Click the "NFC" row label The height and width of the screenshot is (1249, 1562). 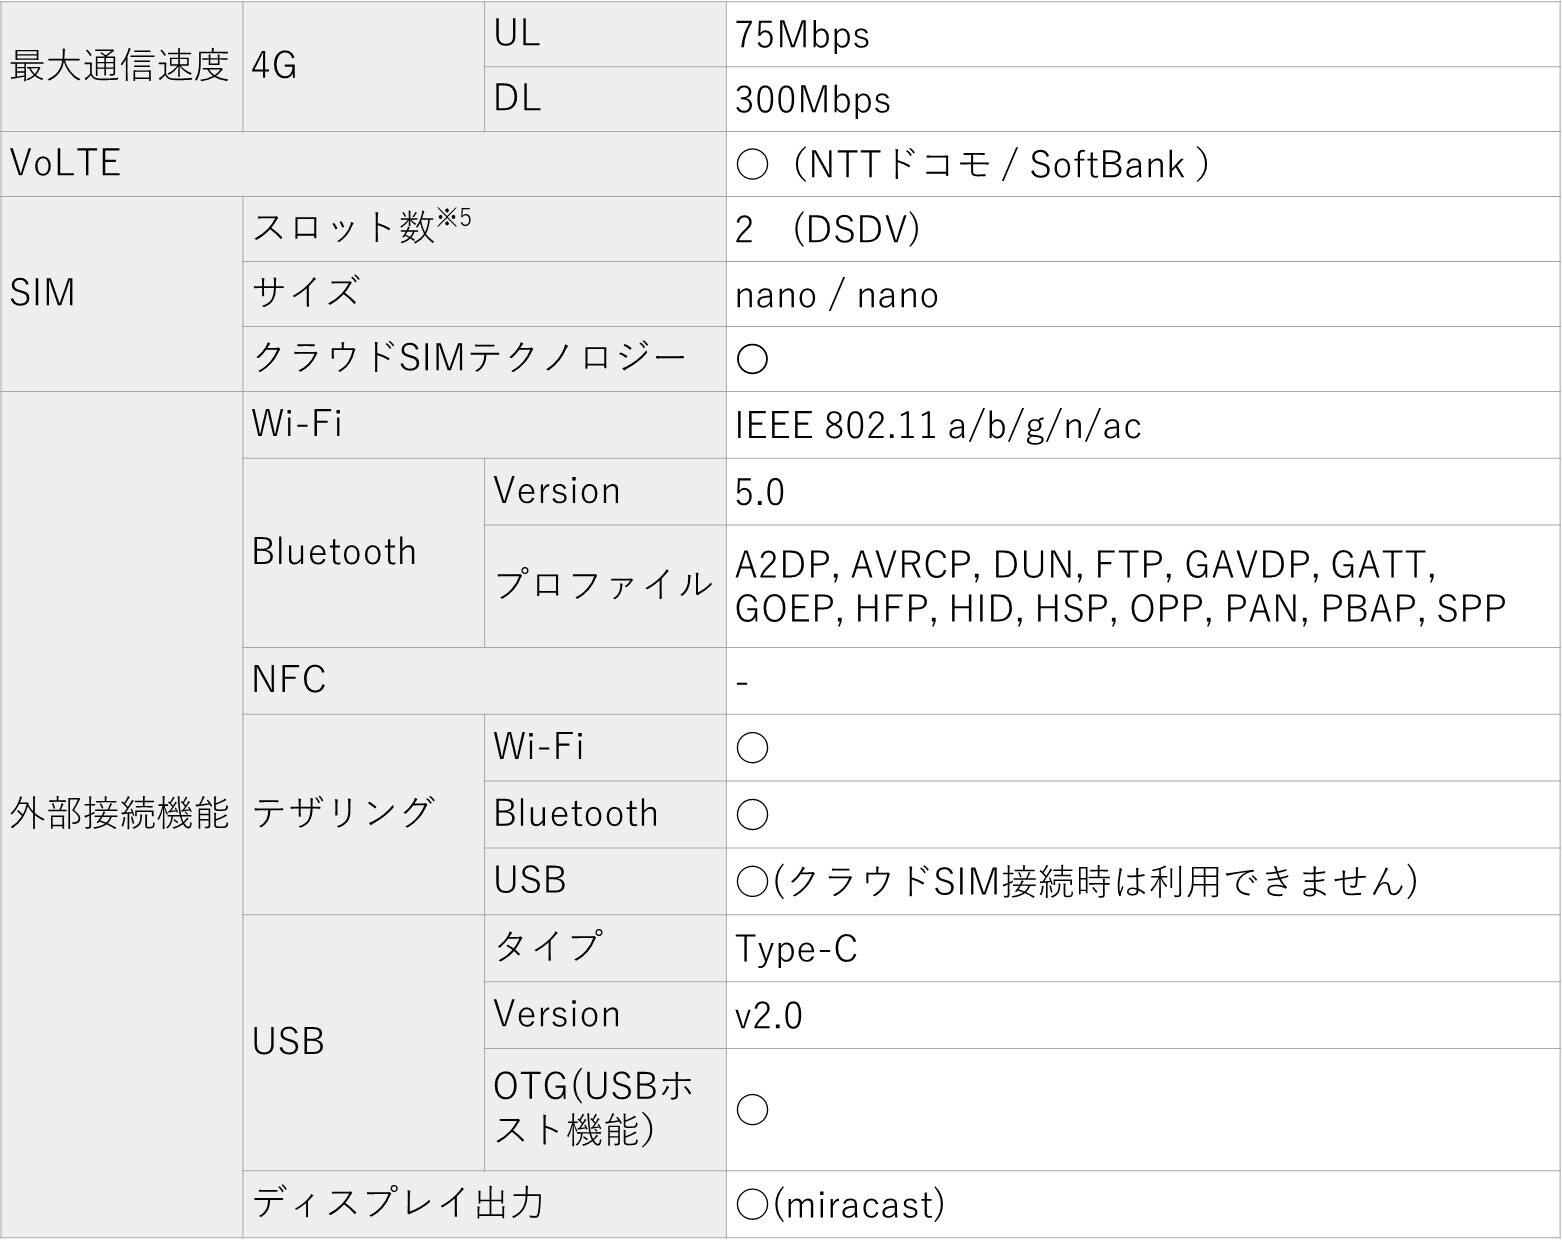point(289,680)
